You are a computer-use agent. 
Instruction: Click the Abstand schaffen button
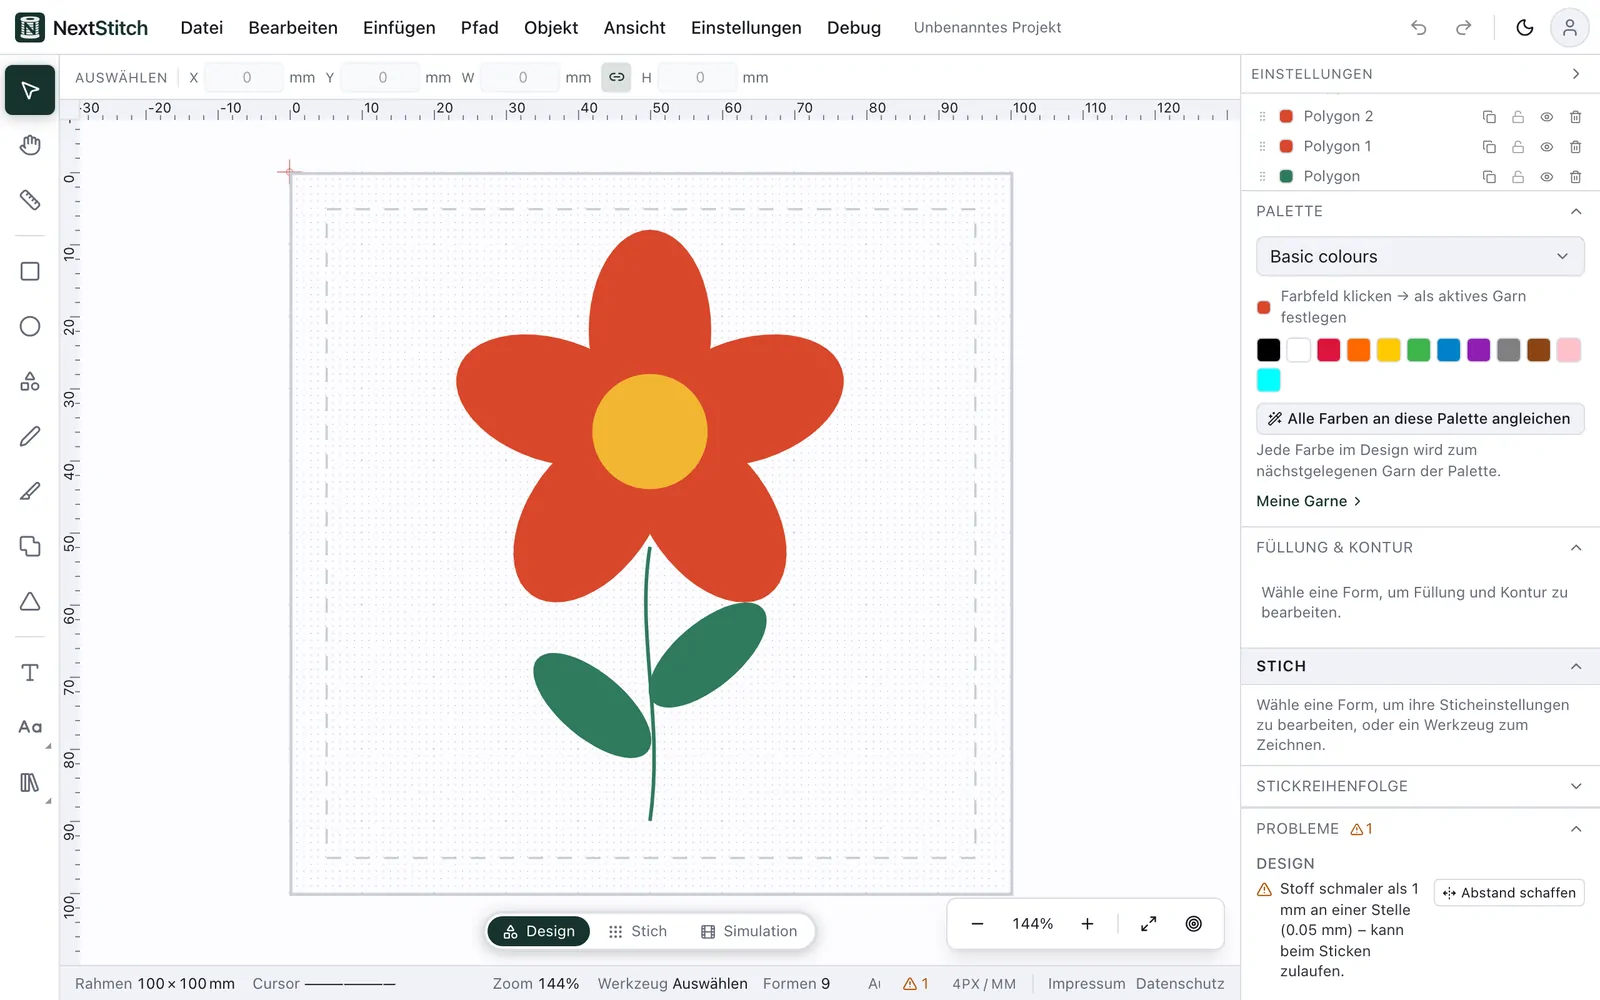pyautogui.click(x=1509, y=893)
